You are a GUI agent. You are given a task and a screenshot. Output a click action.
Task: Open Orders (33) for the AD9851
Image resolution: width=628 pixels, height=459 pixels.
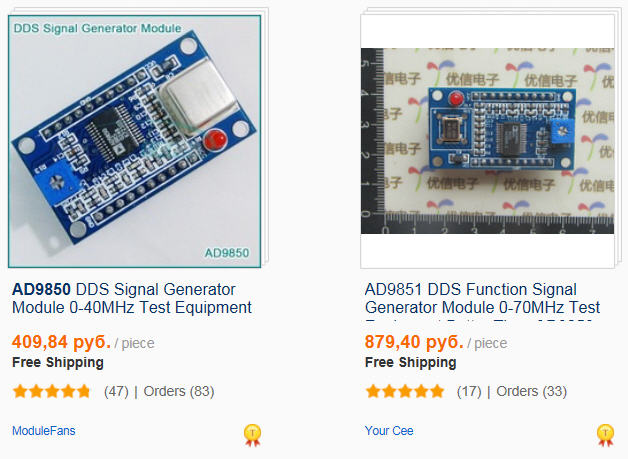coord(532,391)
